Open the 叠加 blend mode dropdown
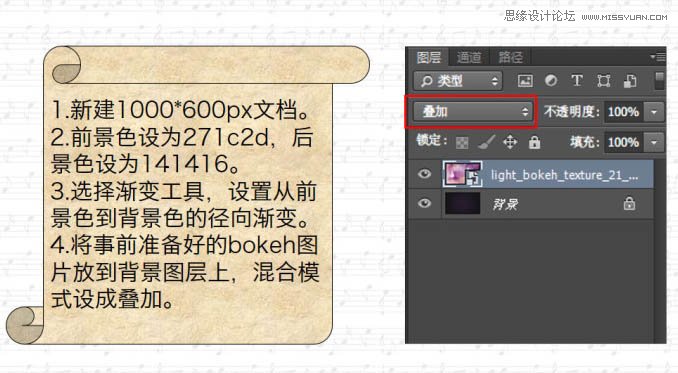 click(473, 112)
